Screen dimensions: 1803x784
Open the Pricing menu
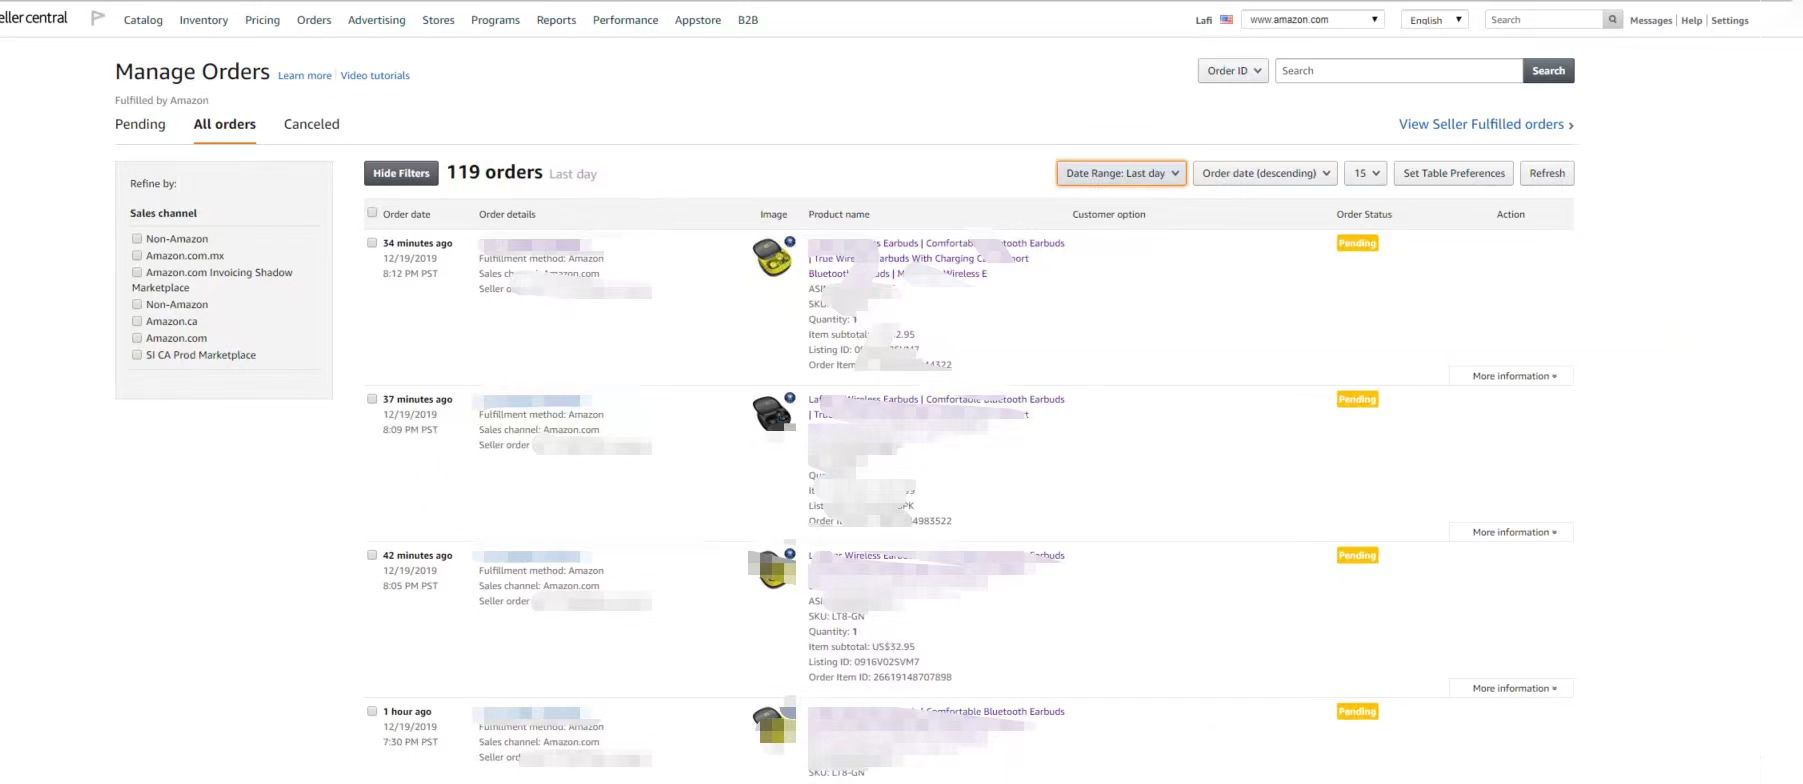(x=263, y=20)
